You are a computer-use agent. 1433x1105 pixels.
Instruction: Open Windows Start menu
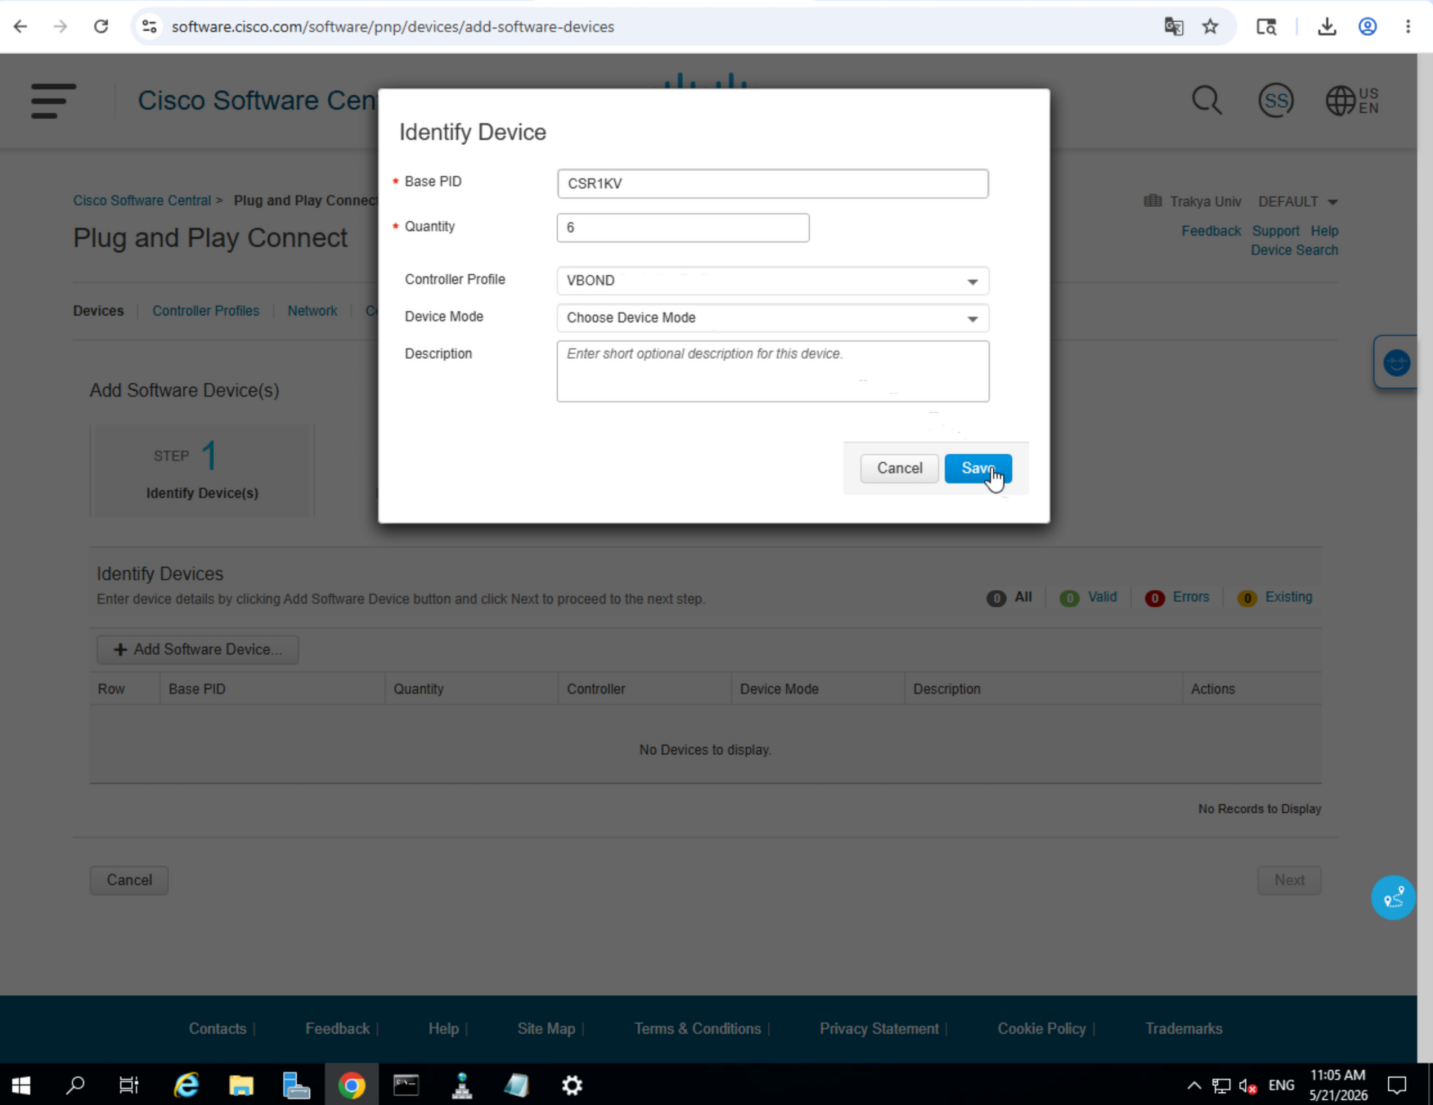[x=21, y=1085]
